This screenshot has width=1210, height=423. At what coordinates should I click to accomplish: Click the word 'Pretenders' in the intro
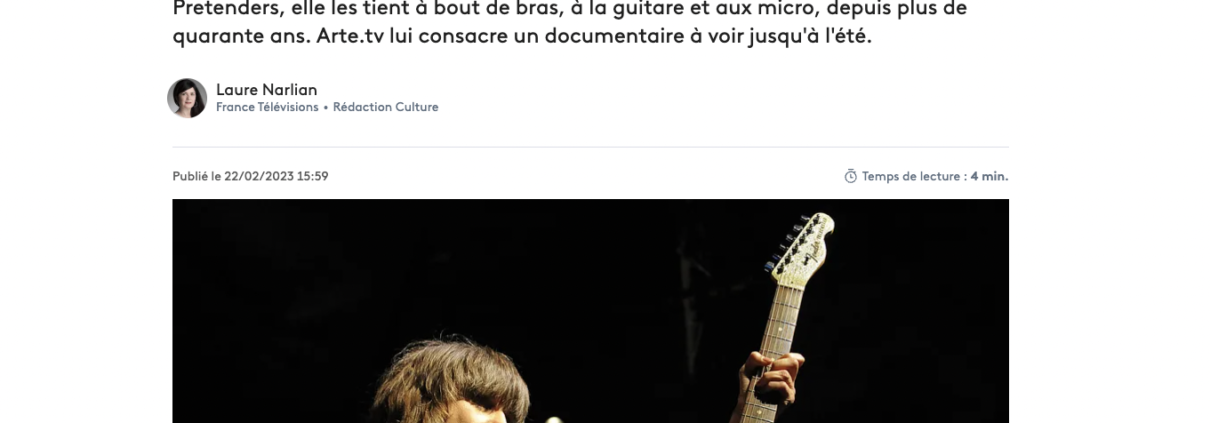[222, 8]
